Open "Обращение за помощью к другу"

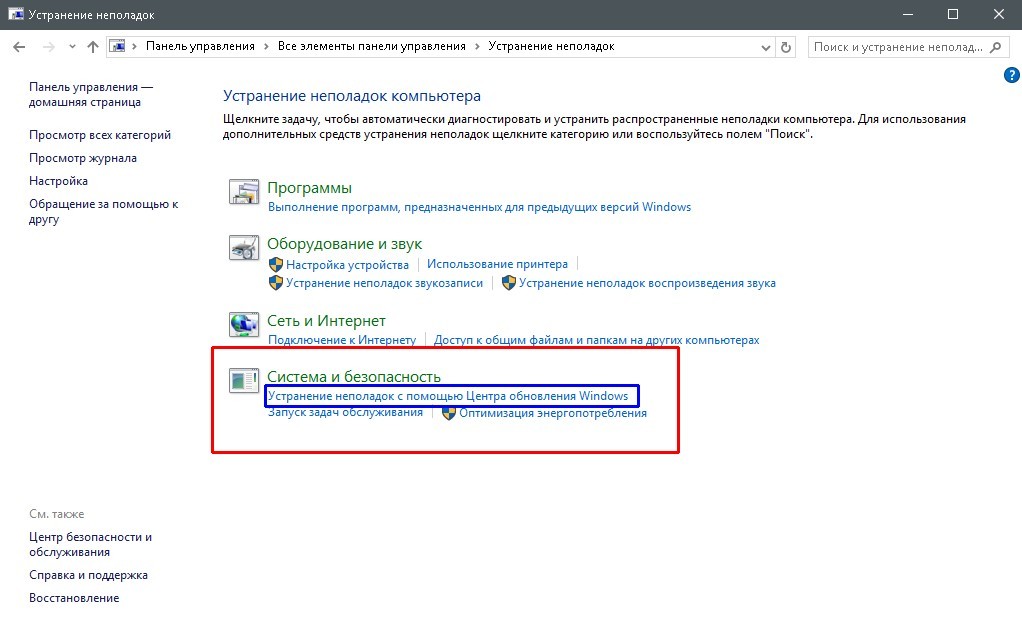(x=103, y=211)
